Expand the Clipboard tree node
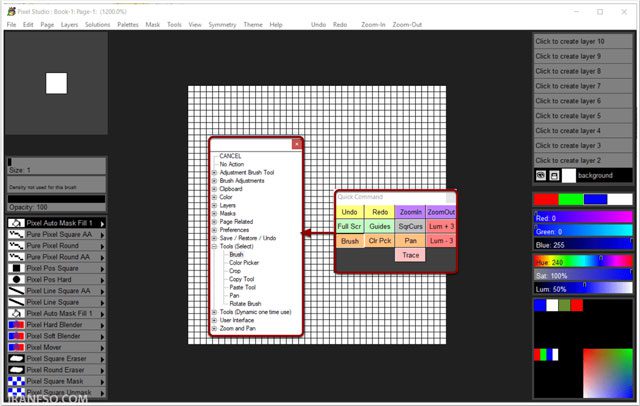Screen dimensions: 640x406 (x=214, y=189)
